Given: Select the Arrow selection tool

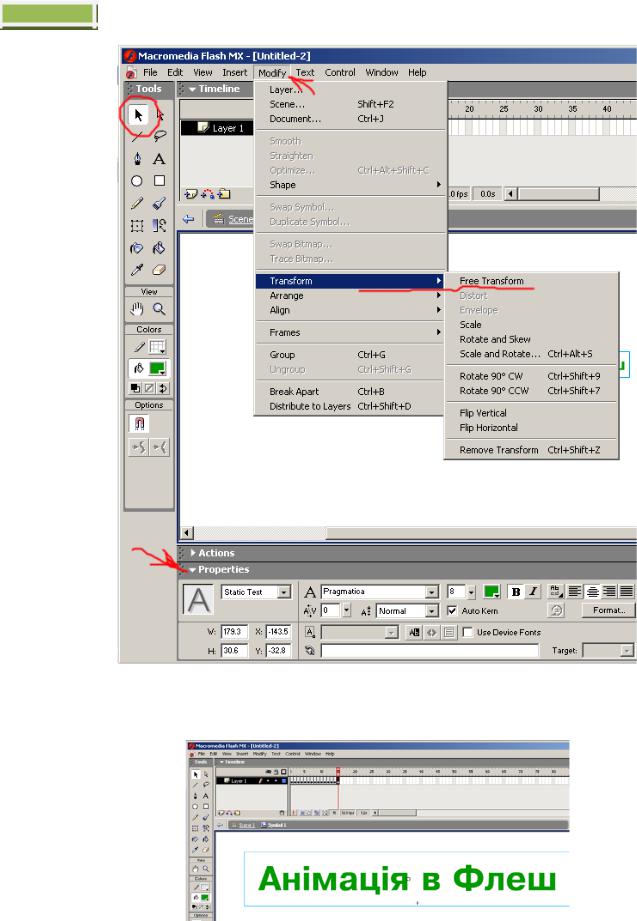Looking at the screenshot, I should pos(138,115).
